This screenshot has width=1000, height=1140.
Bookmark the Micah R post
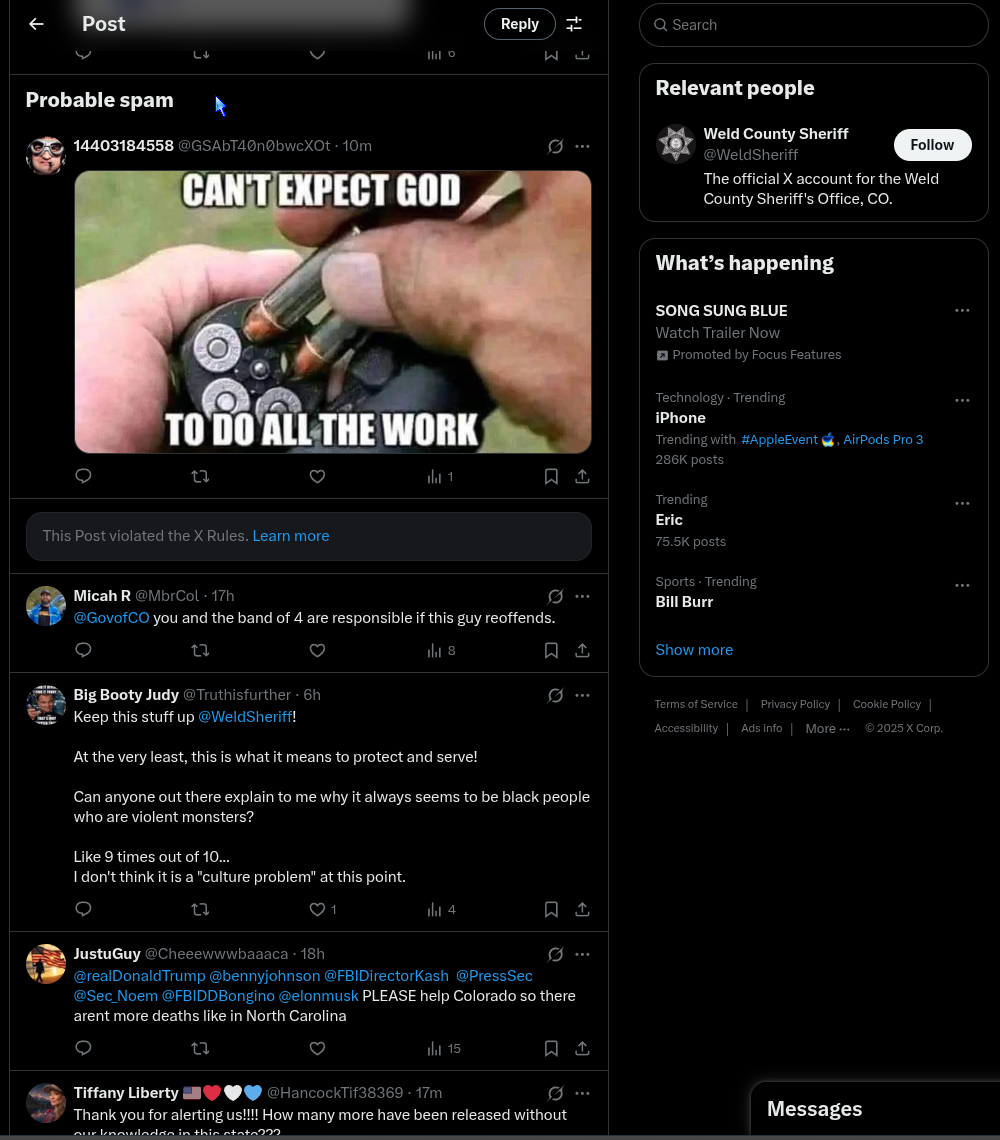click(x=551, y=650)
